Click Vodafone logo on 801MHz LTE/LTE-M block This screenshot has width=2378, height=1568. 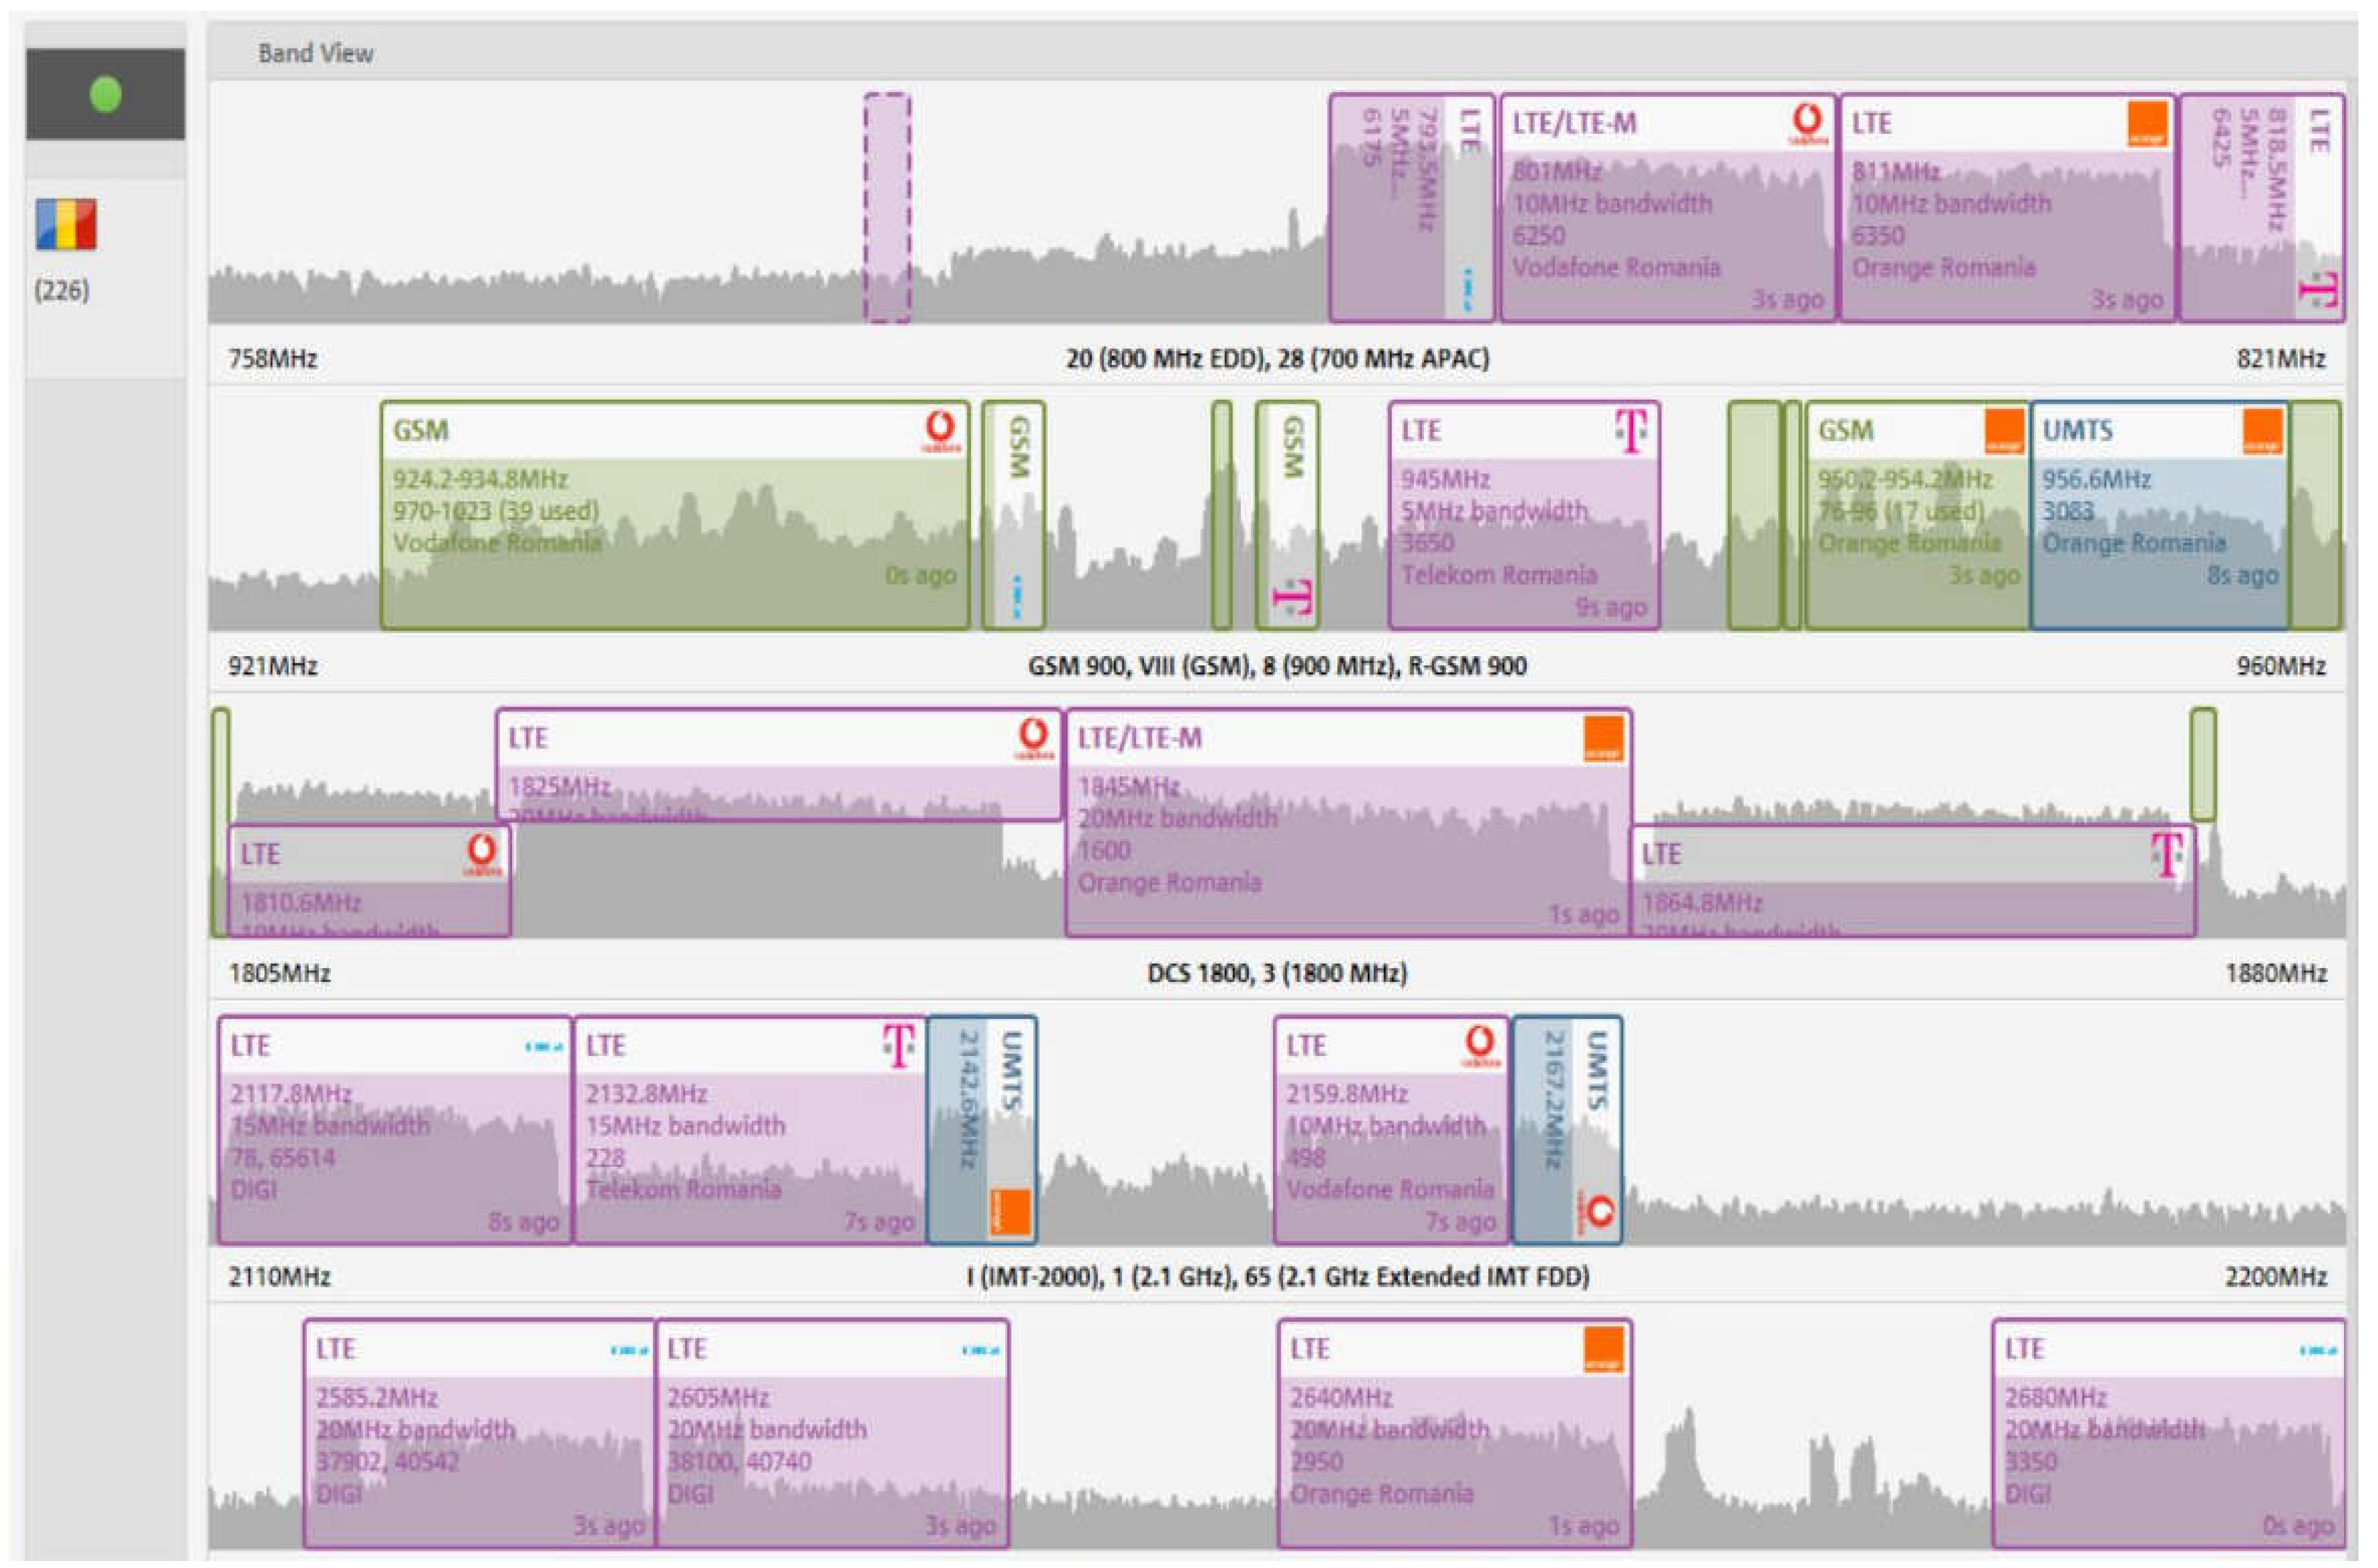pyautogui.click(x=1807, y=124)
